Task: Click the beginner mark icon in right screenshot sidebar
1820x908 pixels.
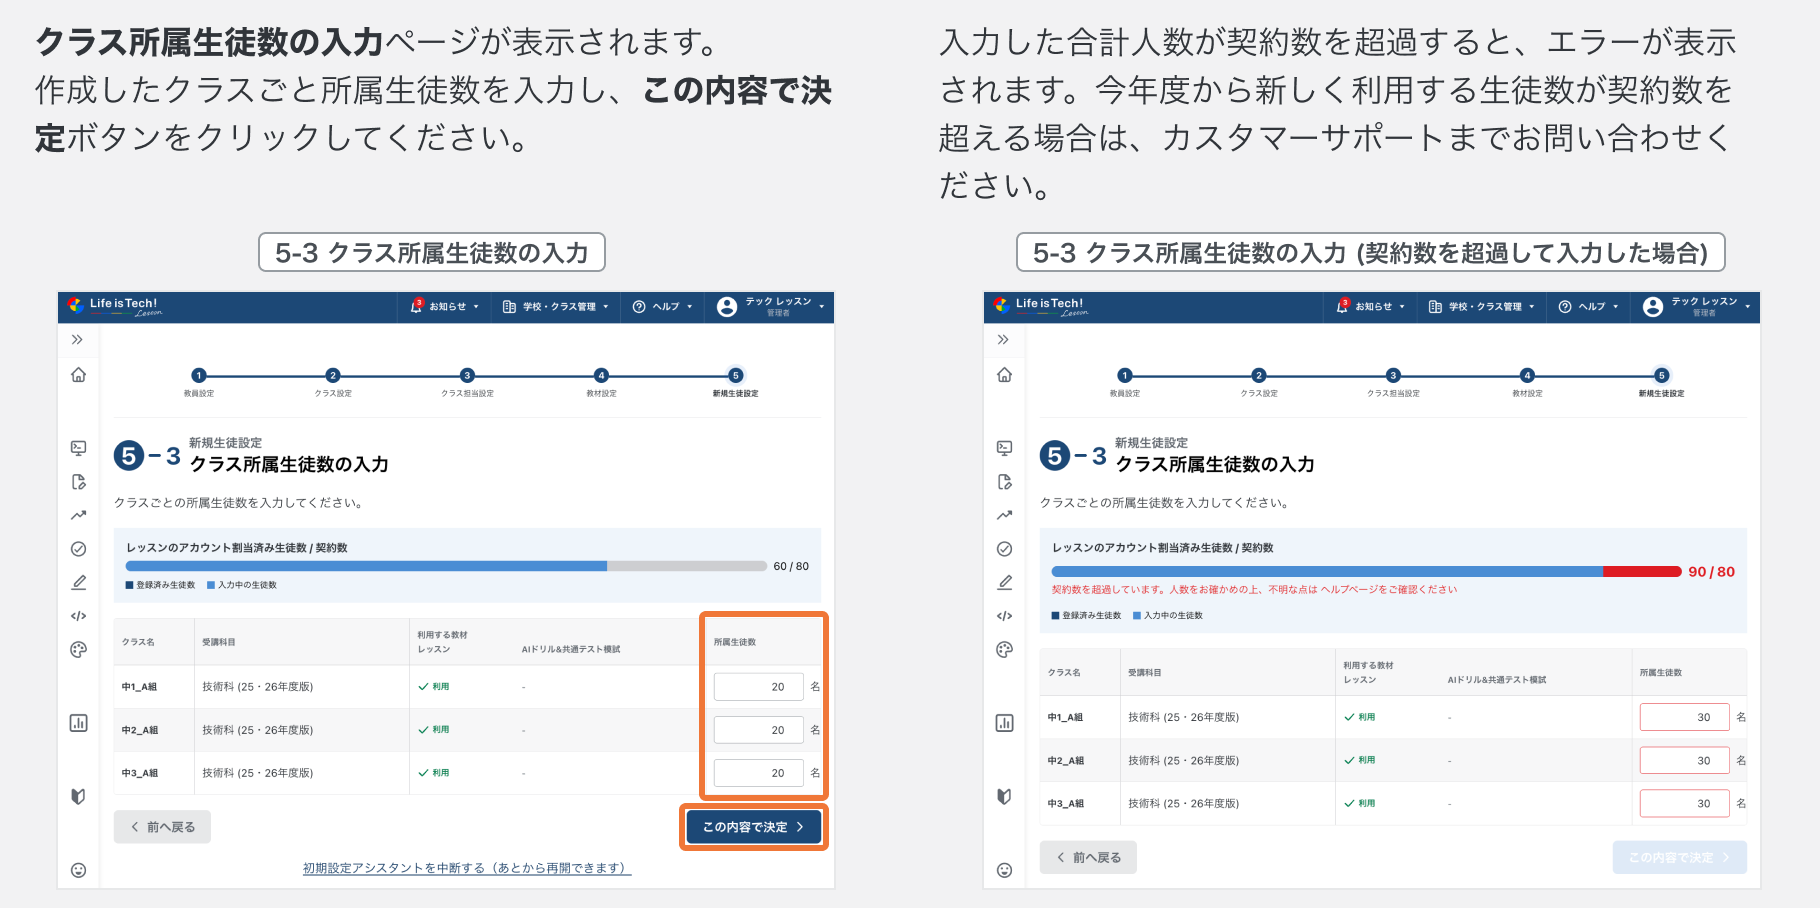Action: 1004,796
